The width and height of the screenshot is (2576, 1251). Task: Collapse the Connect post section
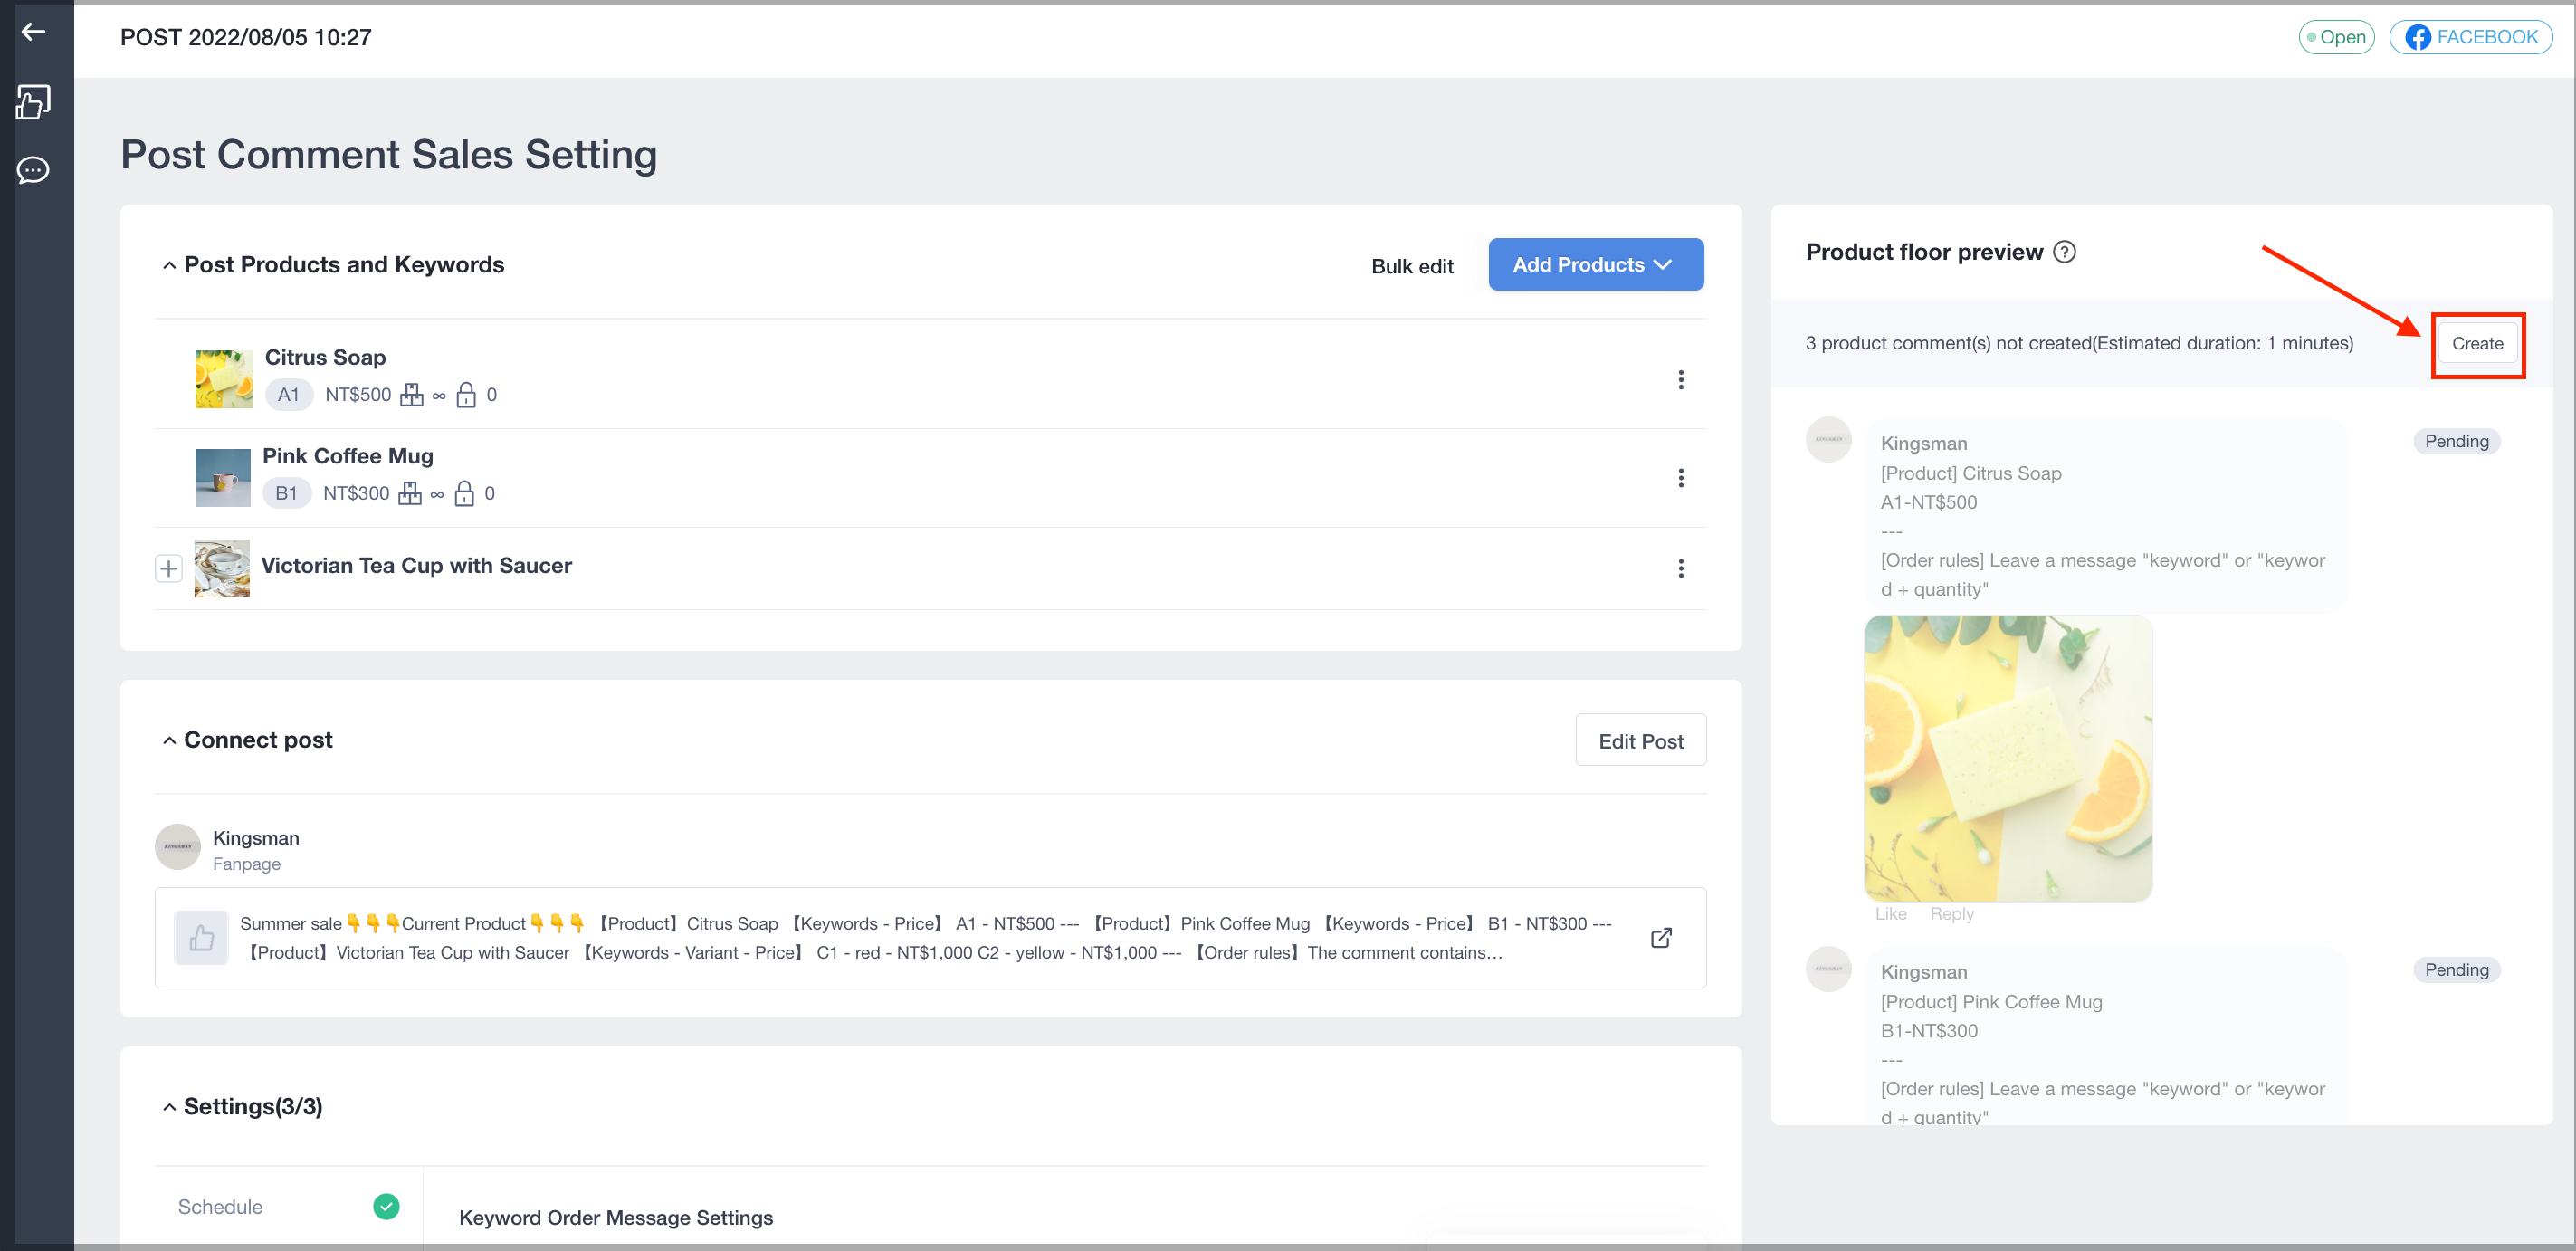(169, 740)
